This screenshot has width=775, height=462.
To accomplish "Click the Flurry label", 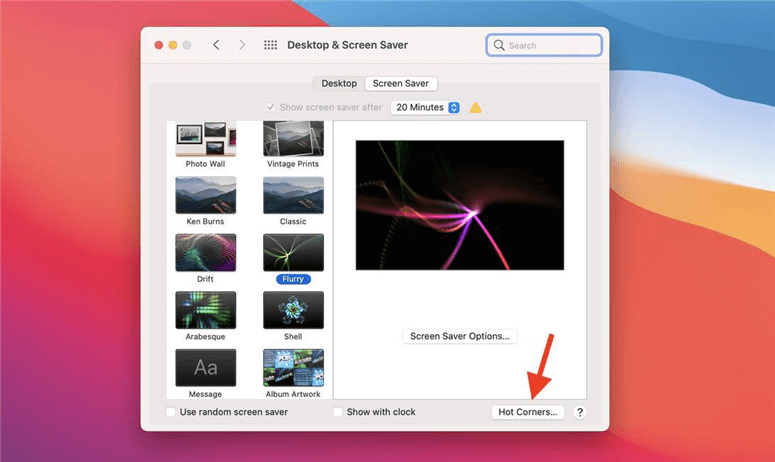I will tap(293, 279).
